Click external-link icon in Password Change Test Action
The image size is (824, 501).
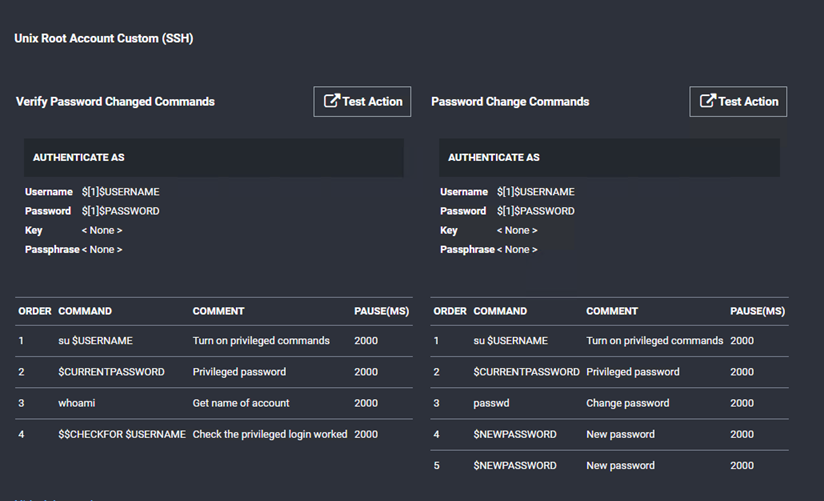708,101
